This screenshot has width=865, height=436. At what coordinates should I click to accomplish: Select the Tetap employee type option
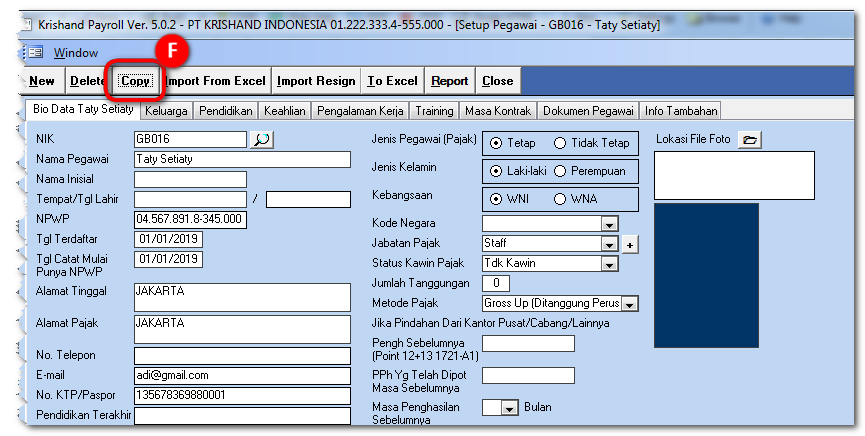click(497, 144)
